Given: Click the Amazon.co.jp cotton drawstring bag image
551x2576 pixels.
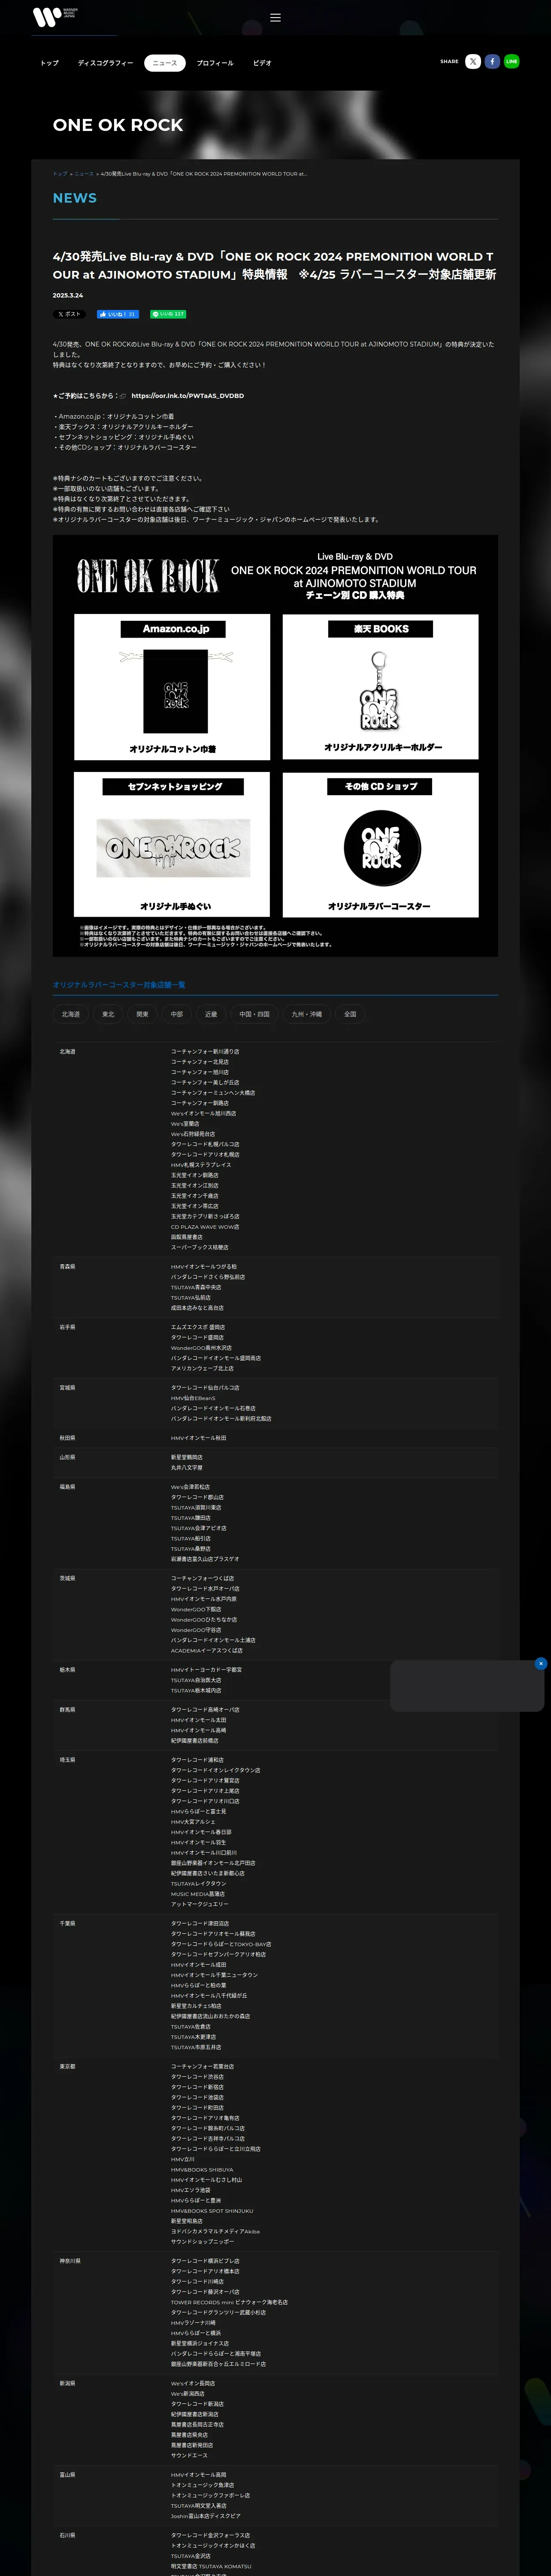Looking at the screenshot, I should pos(172,687).
